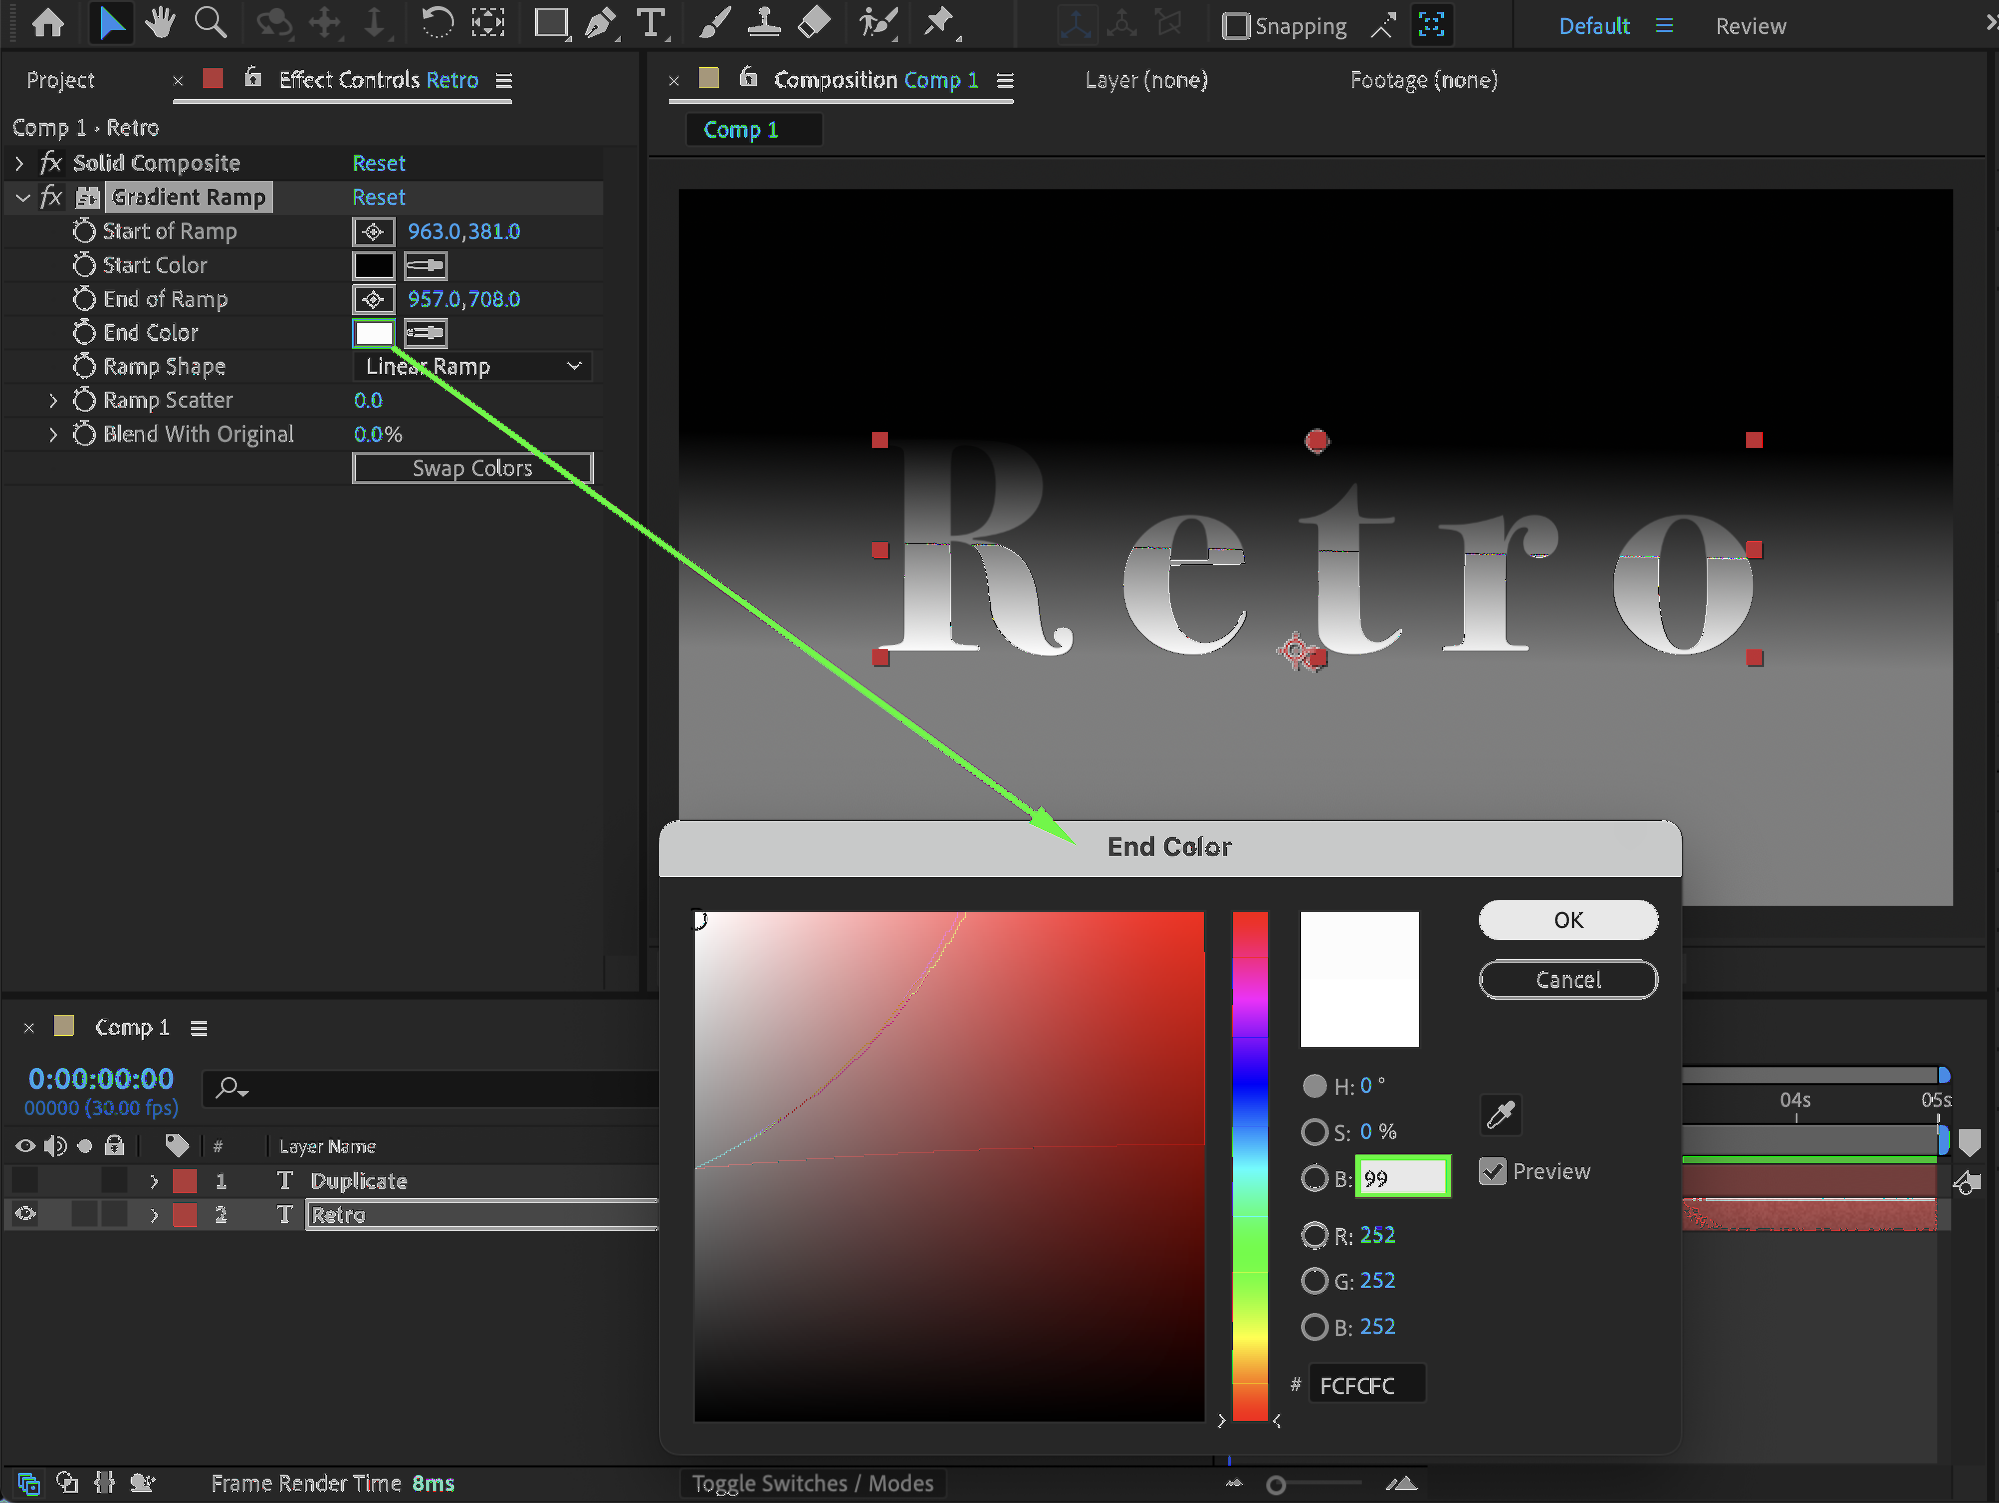The height and width of the screenshot is (1504, 1999).
Task: Switch to the Footage (none) tab
Action: (1423, 80)
